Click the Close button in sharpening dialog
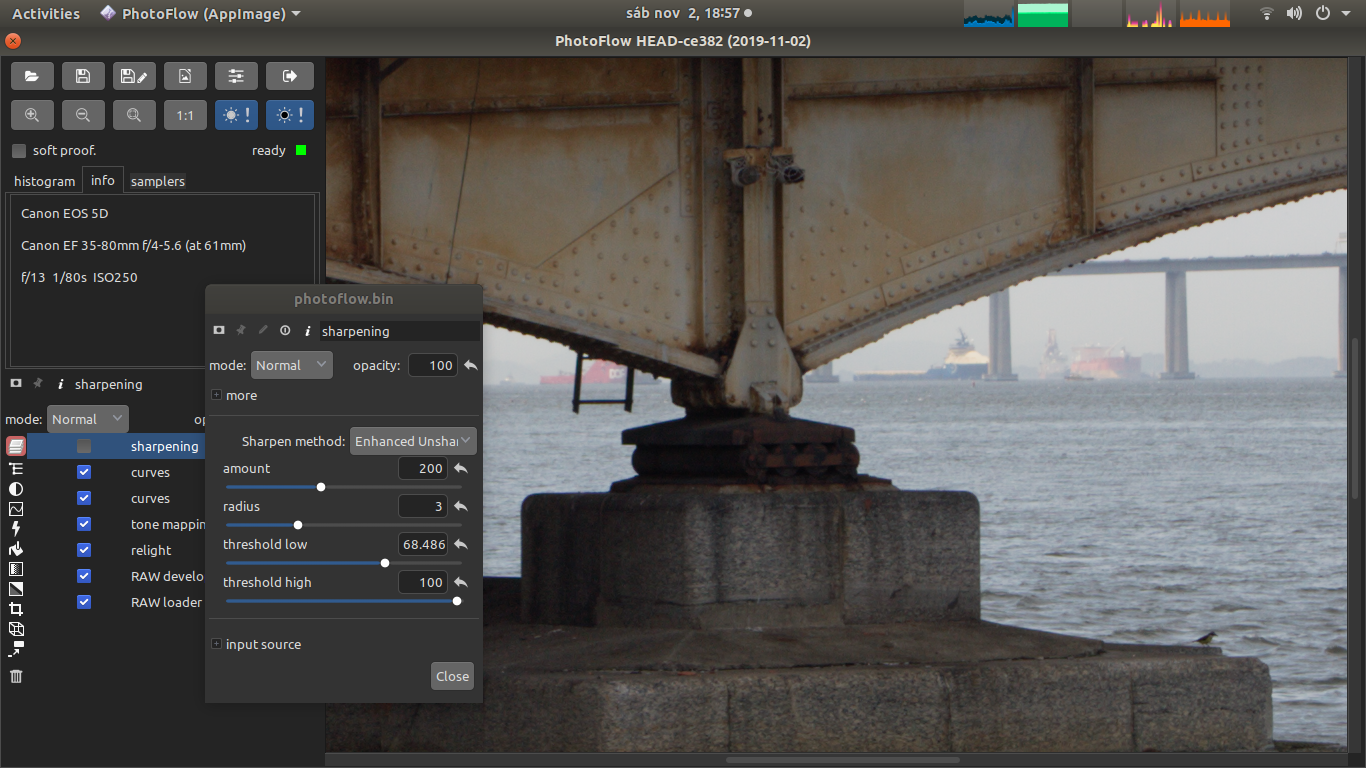This screenshot has width=1366, height=768. pyautogui.click(x=452, y=676)
